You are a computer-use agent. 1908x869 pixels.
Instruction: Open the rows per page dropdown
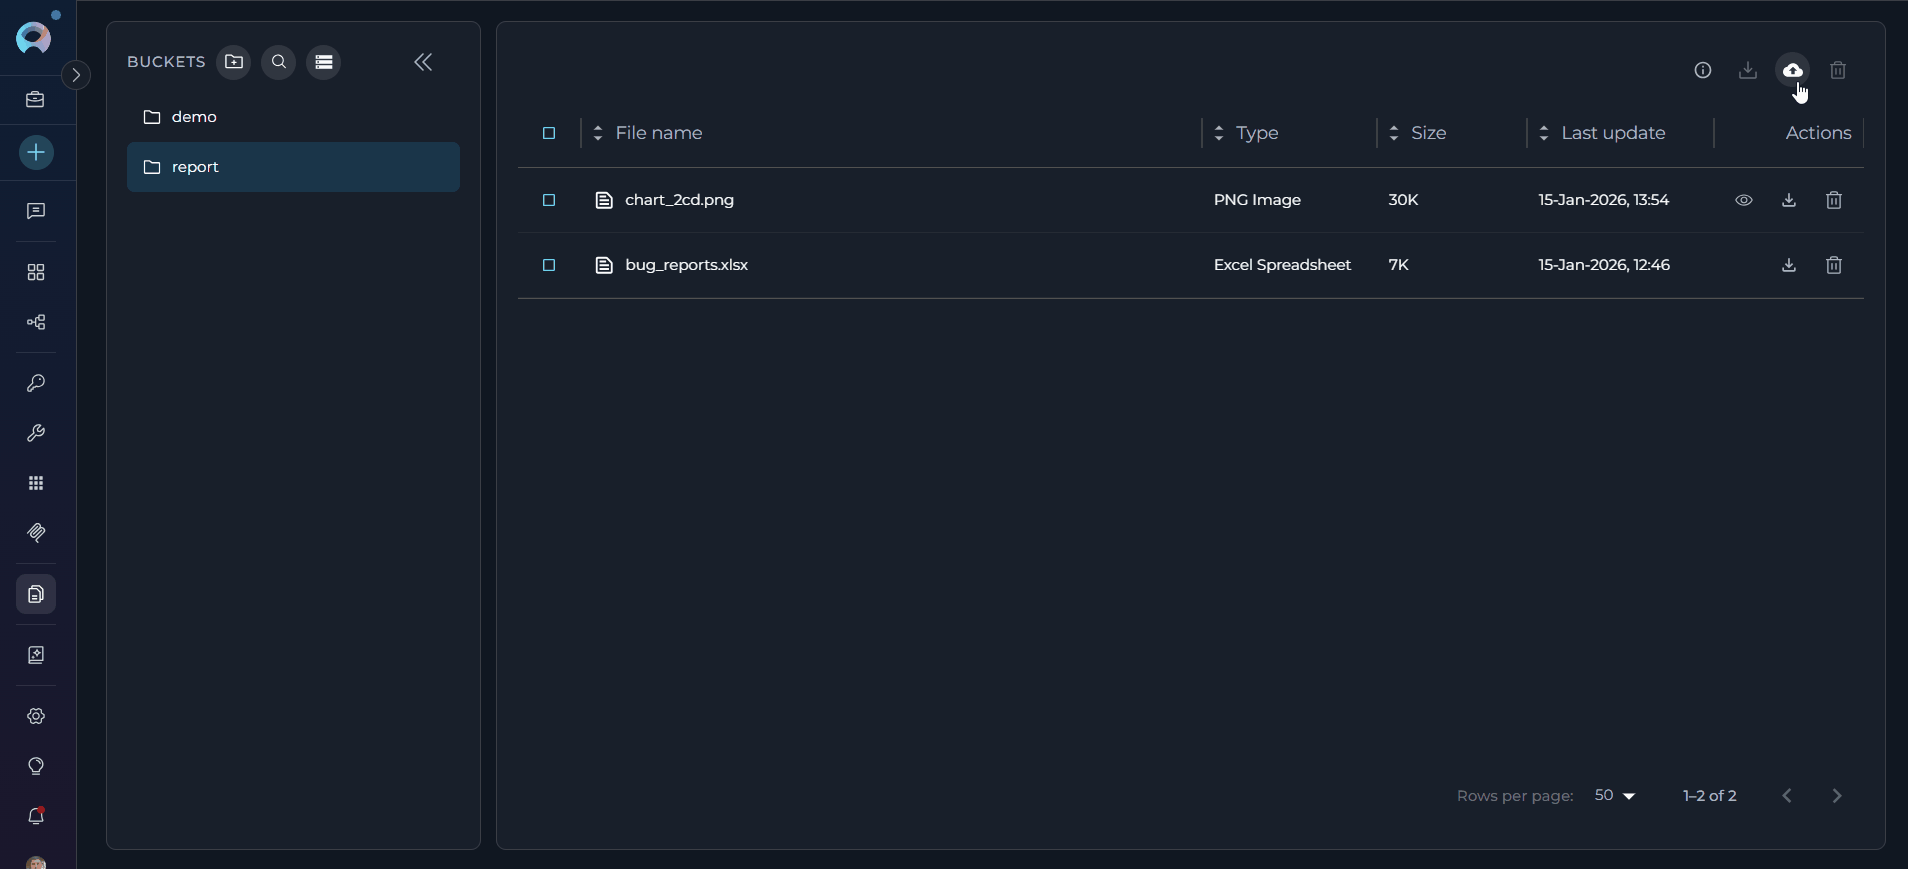(1614, 796)
